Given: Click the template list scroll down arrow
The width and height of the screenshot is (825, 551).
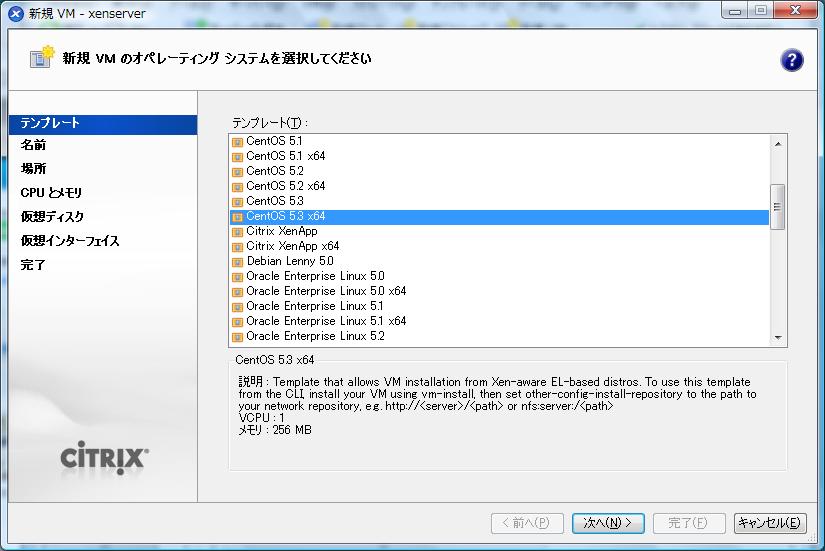Looking at the screenshot, I should pos(778,338).
